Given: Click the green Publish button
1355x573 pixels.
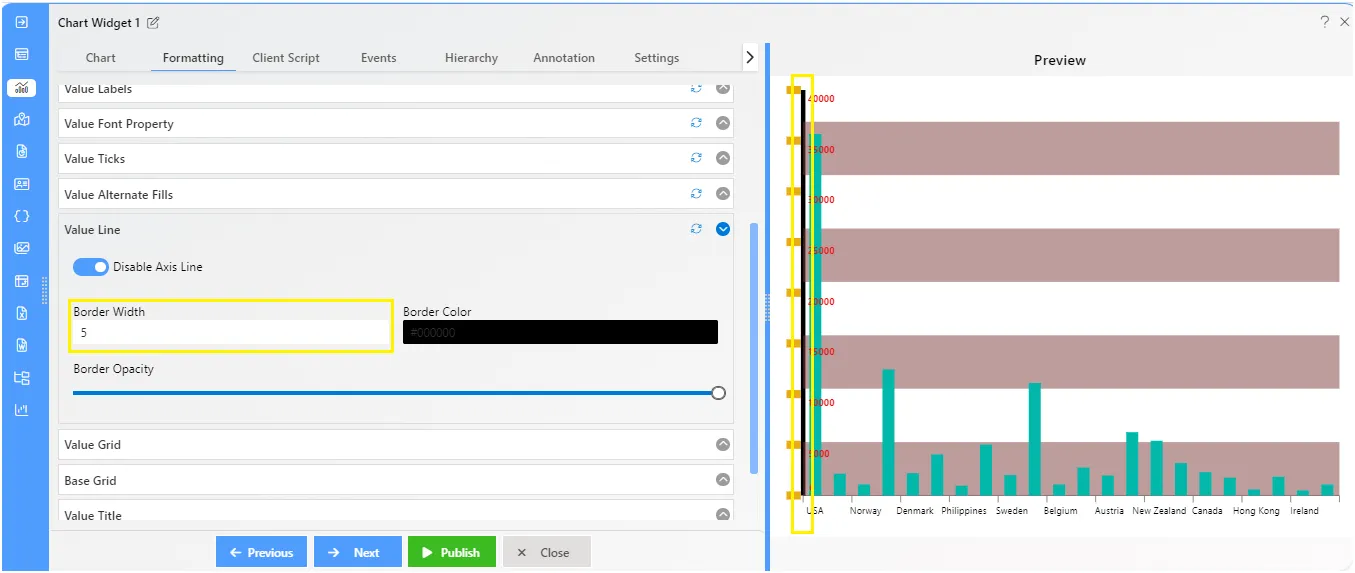Looking at the screenshot, I should pyautogui.click(x=452, y=552).
